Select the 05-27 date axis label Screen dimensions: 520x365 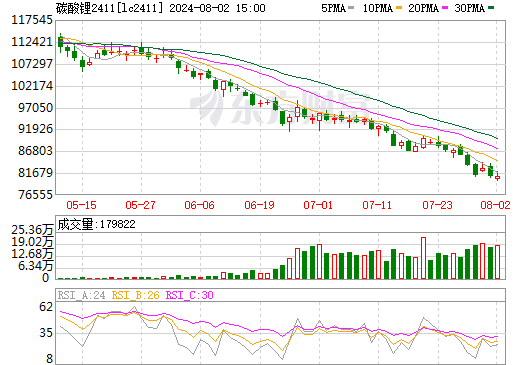point(140,205)
